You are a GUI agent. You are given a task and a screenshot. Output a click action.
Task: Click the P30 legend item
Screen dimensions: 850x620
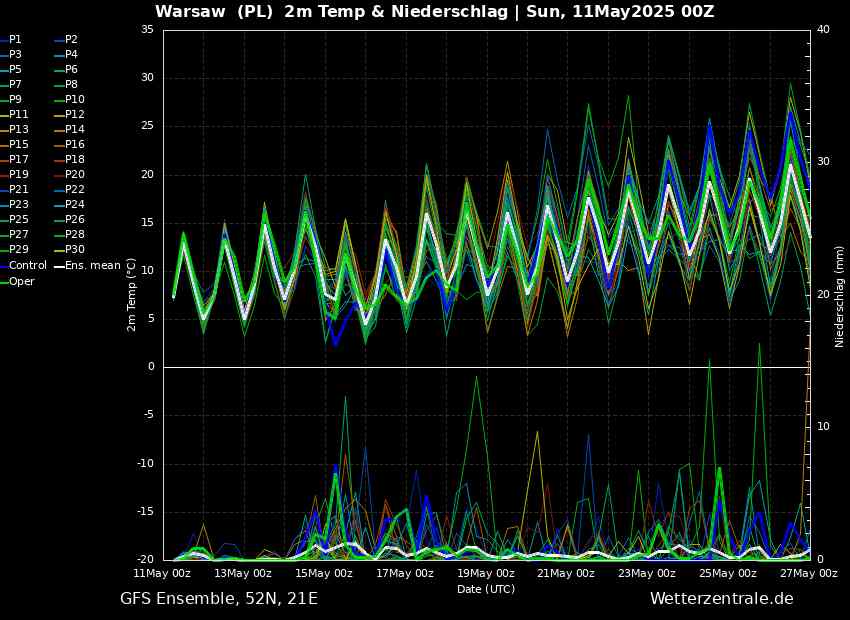click(x=69, y=249)
